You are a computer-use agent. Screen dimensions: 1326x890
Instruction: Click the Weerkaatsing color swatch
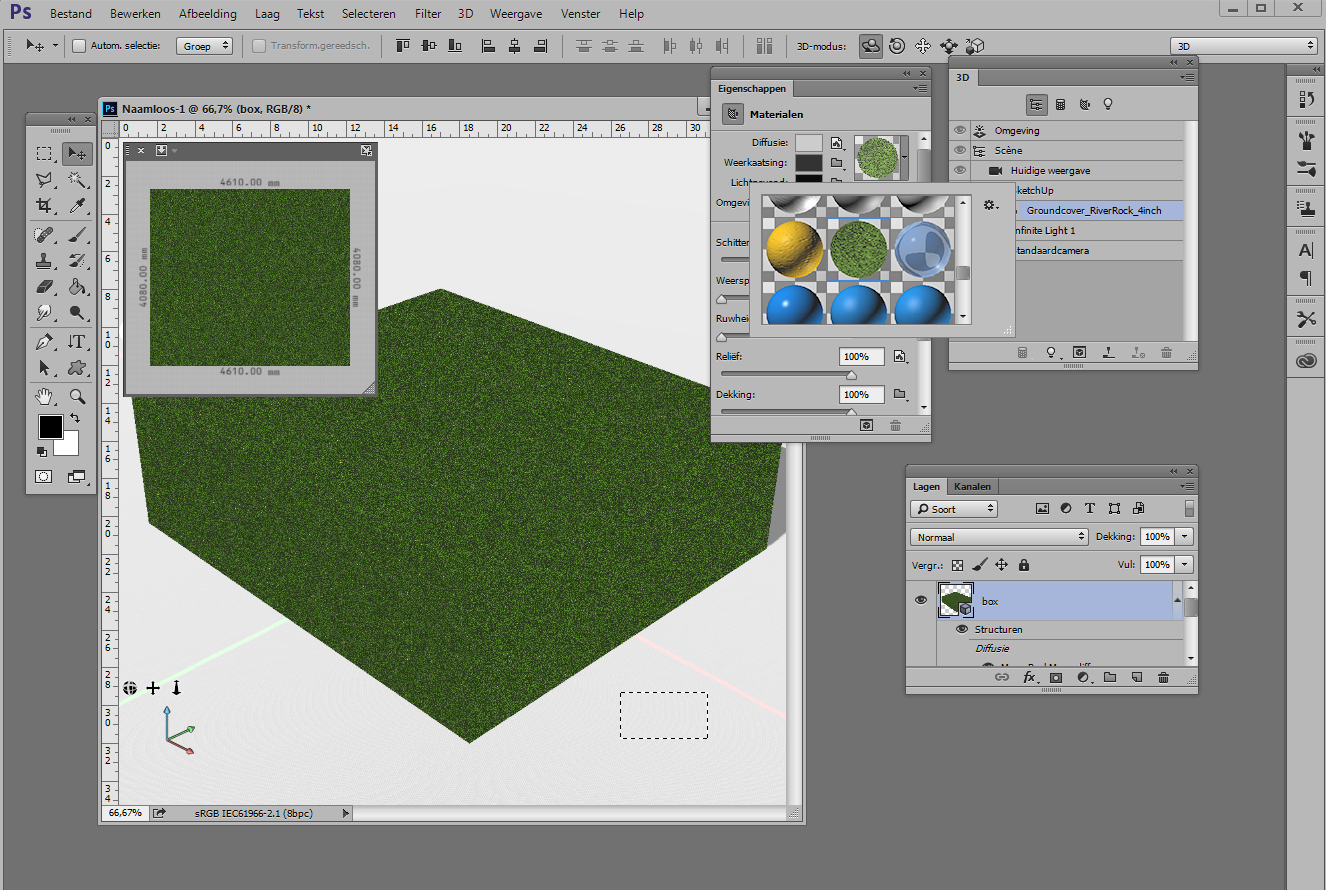[x=809, y=163]
